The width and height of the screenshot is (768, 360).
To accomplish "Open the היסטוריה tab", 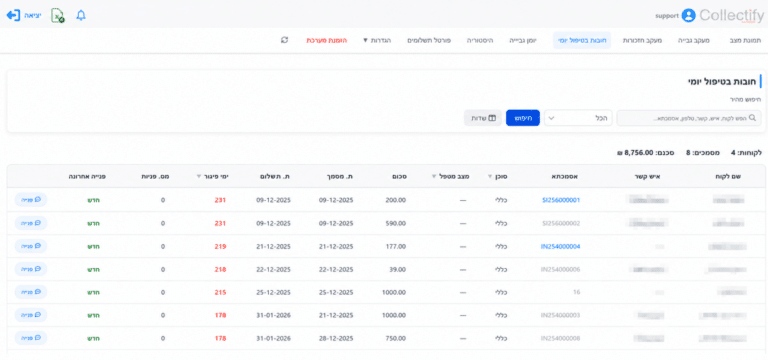I will (x=480, y=40).
